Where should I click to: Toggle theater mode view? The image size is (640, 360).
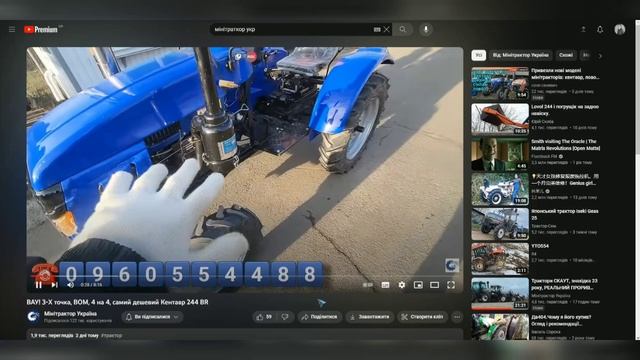click(x=434, y=285)
